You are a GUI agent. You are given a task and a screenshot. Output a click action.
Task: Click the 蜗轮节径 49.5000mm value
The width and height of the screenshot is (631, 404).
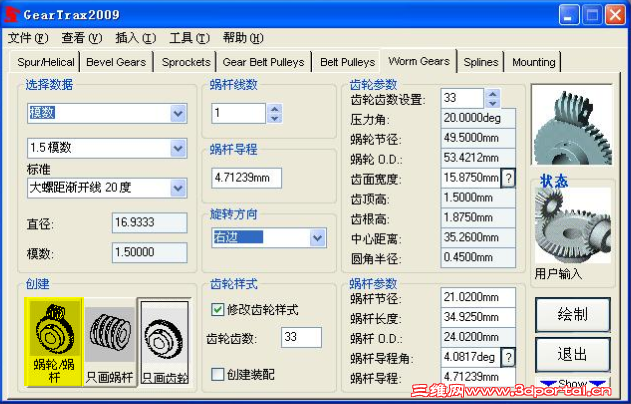[478, 138]
